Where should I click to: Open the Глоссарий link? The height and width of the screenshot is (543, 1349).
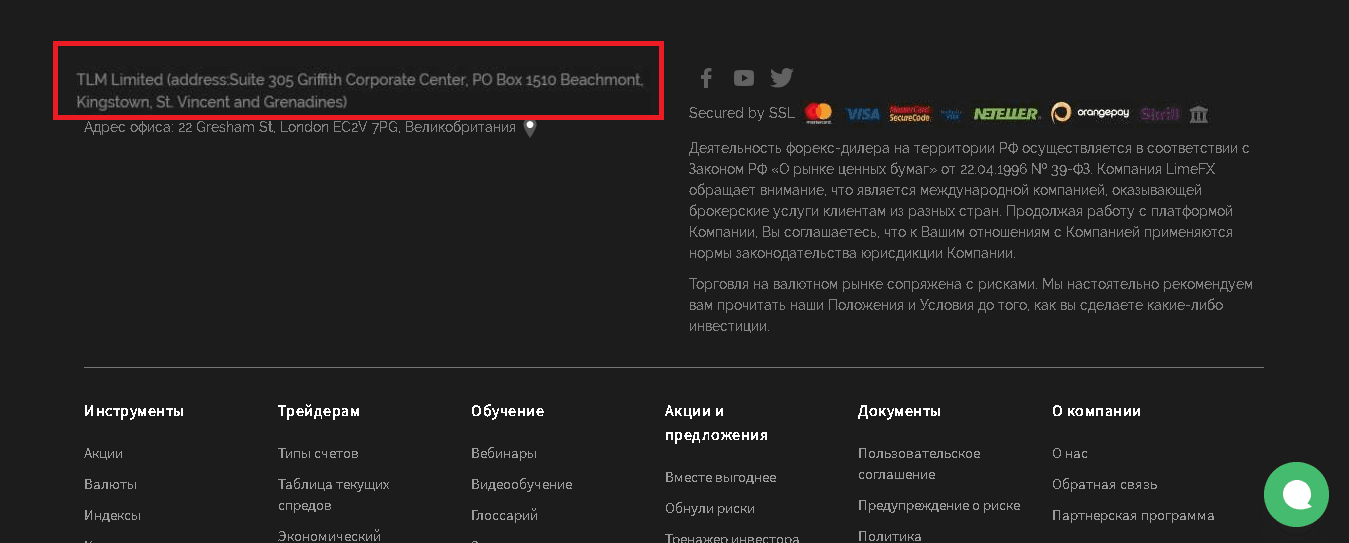505,515
